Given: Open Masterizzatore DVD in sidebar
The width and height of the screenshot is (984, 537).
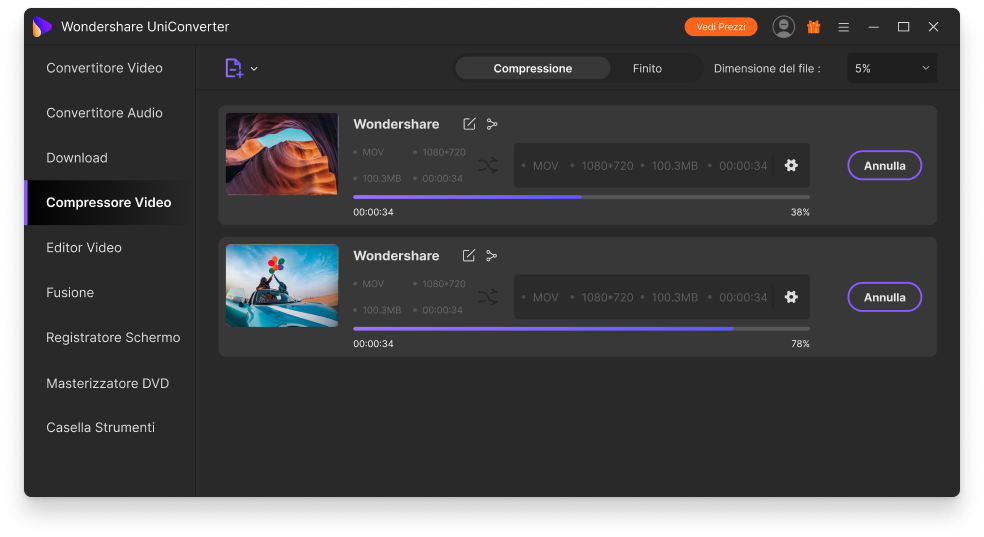Looking at the screenshot, I should click(x=107, y=383).
